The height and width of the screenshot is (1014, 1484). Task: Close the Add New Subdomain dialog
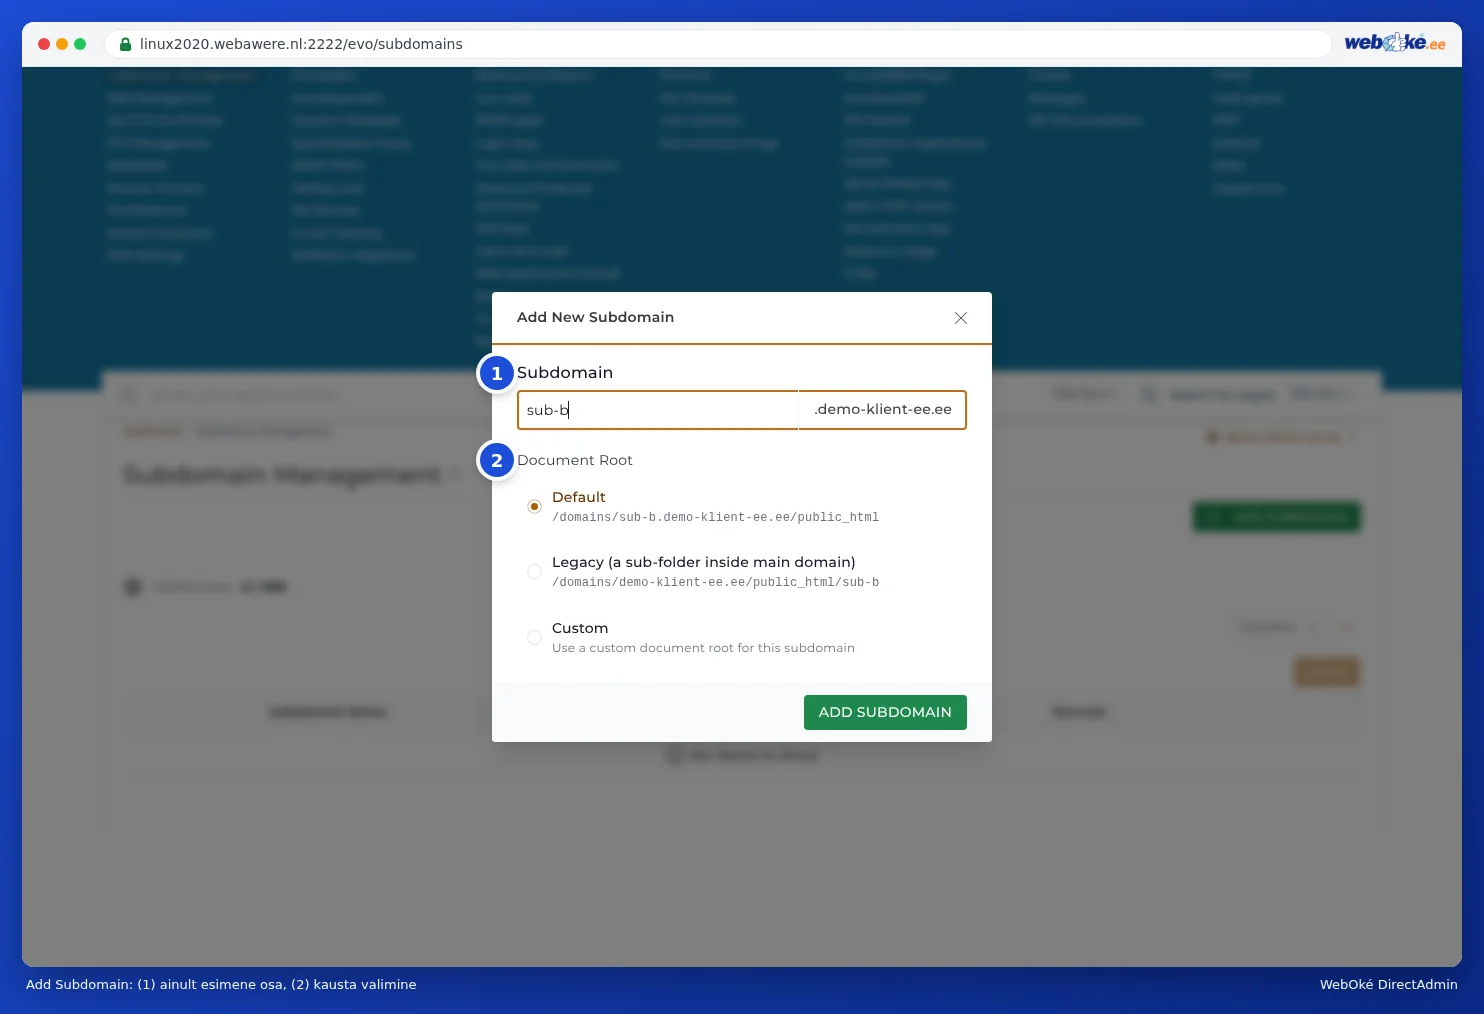pyautogui.click(x=960, y=318)
